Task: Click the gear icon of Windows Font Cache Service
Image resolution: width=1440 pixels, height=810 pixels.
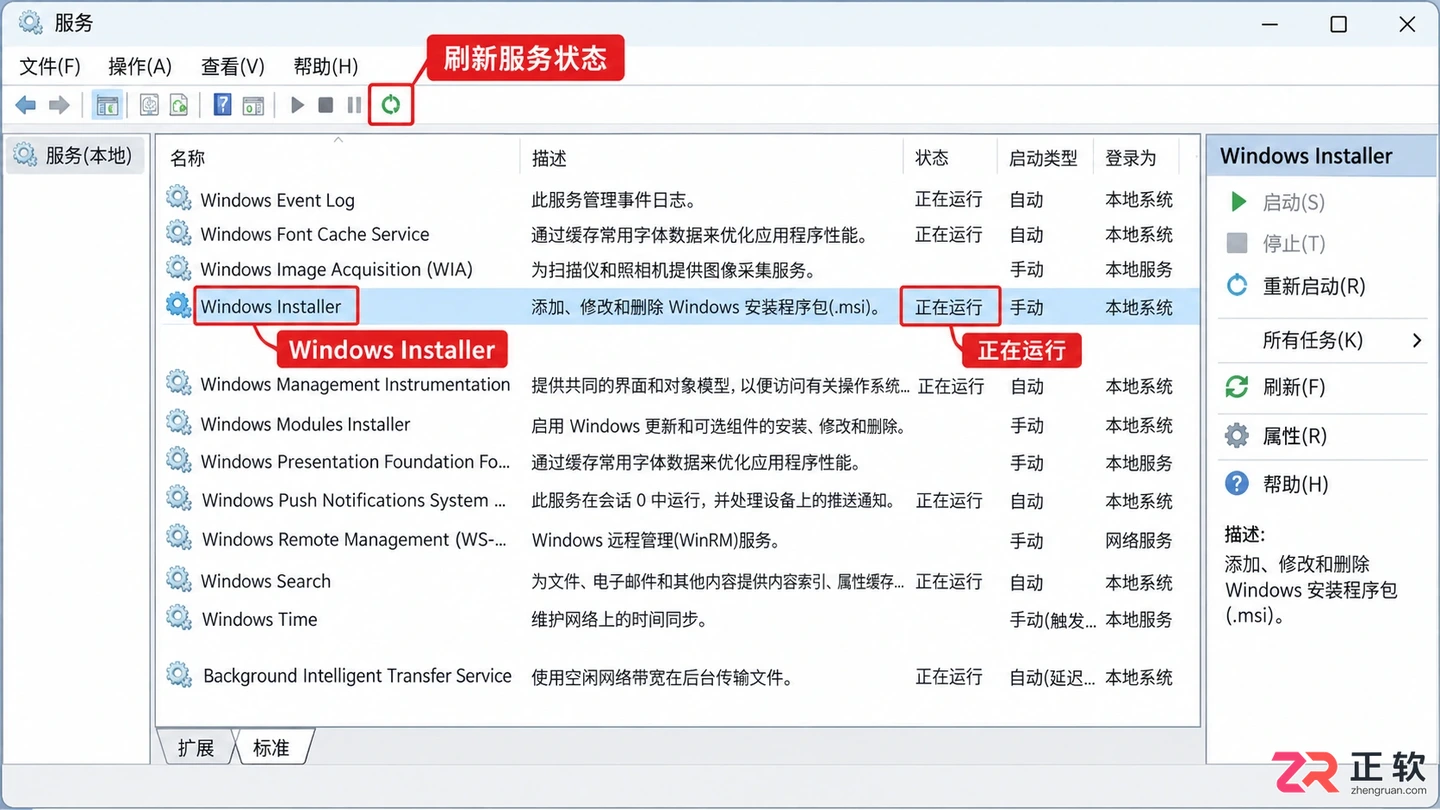Action: click(x=179, y=233)
